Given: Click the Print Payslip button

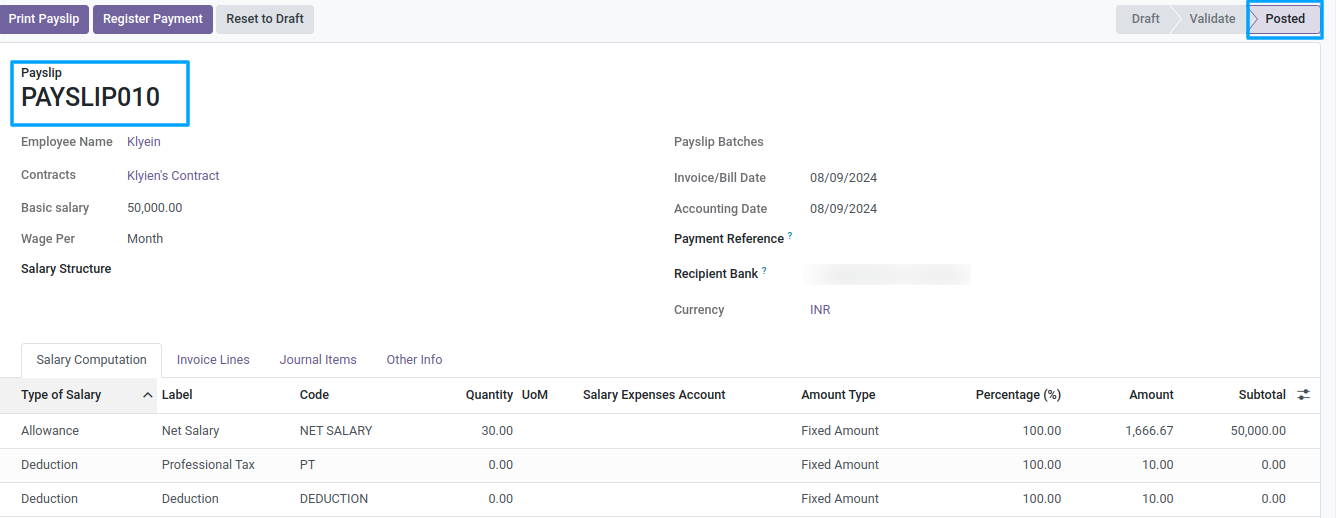Looking at the screenshot, I should [44, 19].
